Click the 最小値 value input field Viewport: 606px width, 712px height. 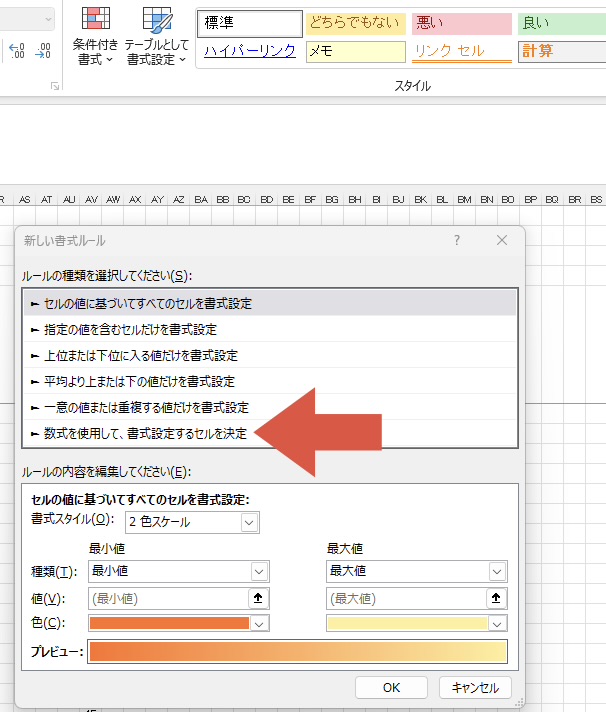(168, 598)
